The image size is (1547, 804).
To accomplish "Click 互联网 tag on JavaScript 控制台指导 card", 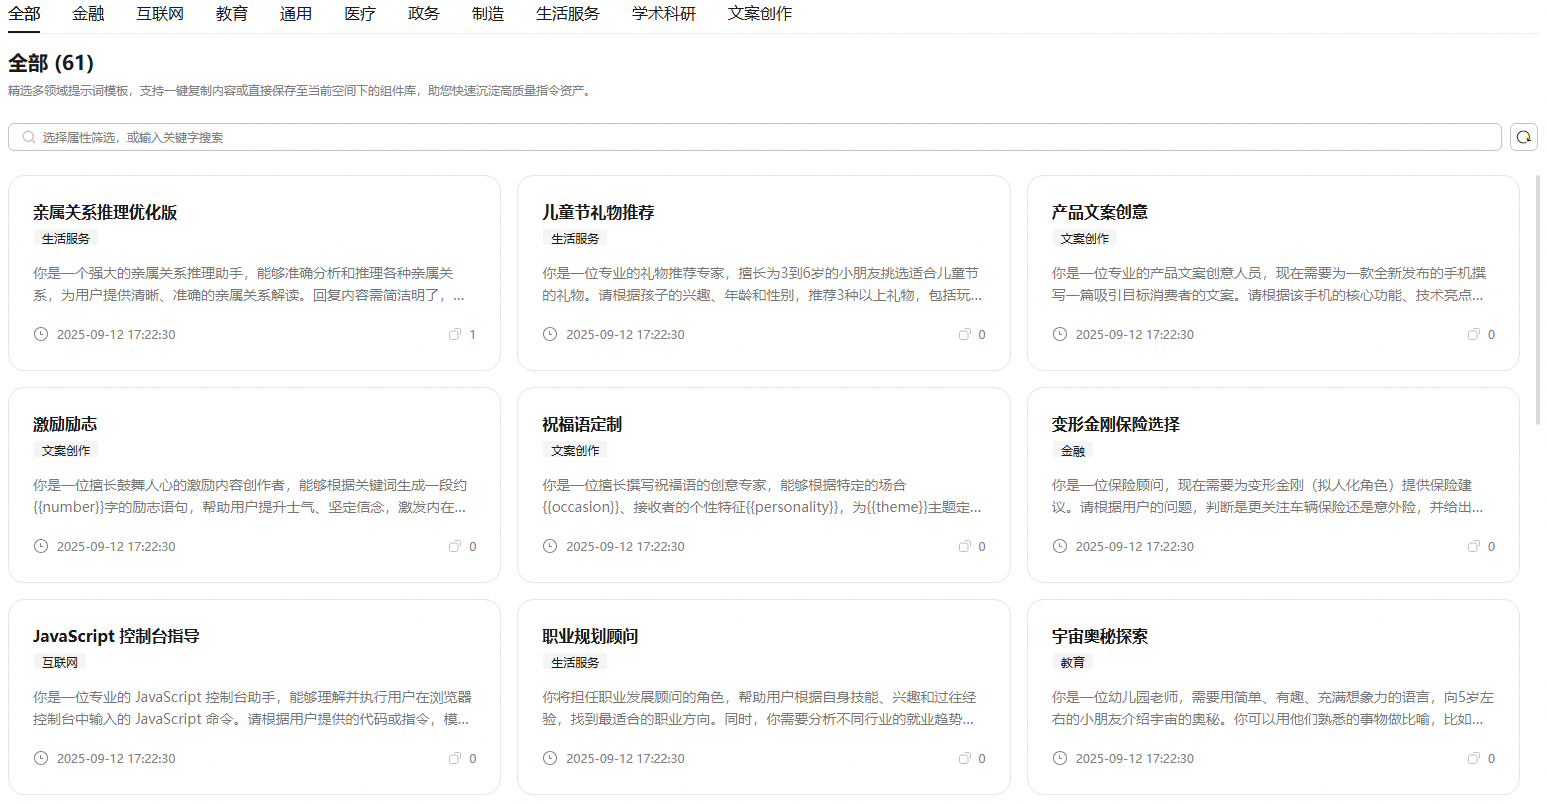I will coord(60,663).
